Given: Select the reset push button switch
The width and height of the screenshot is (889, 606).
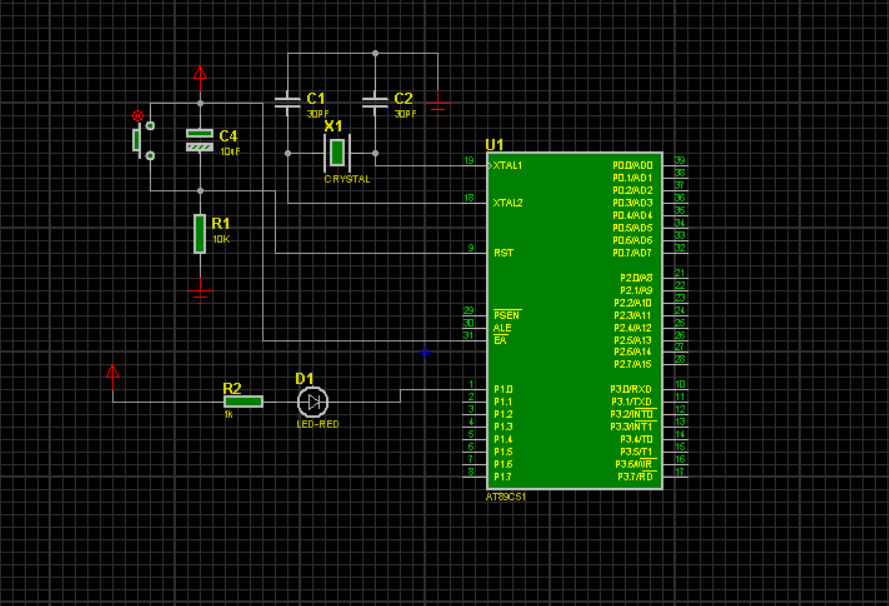Looking at the screenshot, I should coord(143,140).
